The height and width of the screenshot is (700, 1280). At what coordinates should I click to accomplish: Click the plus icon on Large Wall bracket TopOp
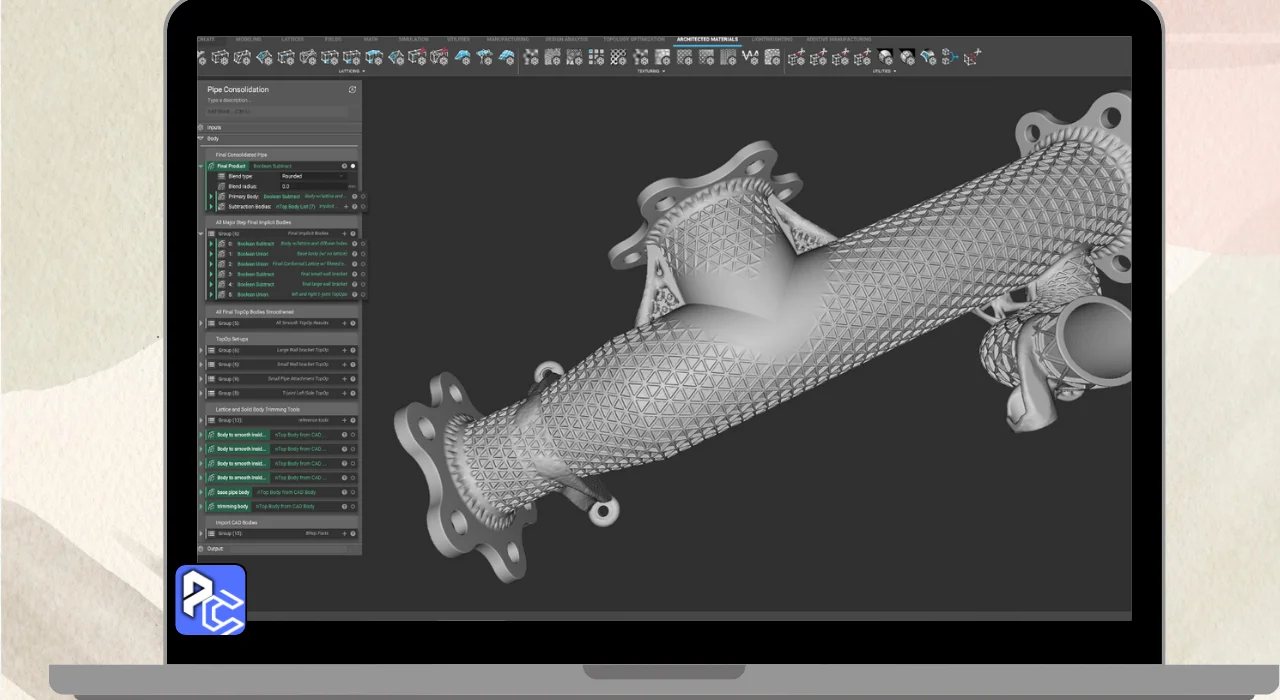(344, 350)
